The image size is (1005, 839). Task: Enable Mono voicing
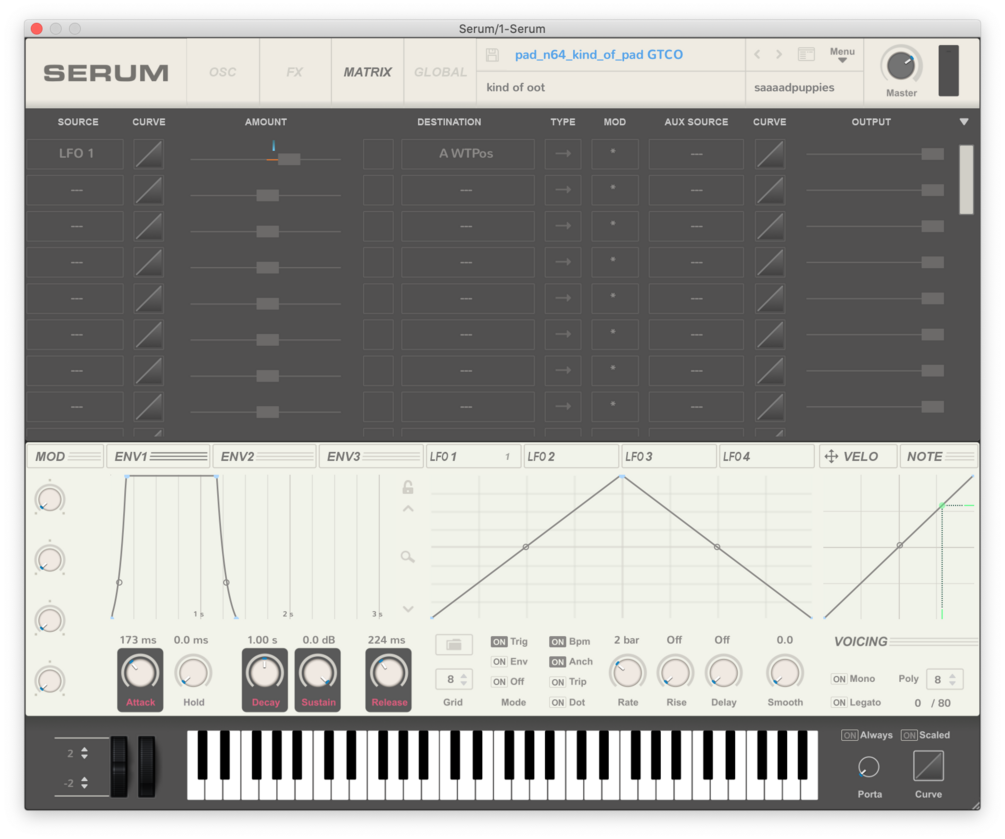839,679
